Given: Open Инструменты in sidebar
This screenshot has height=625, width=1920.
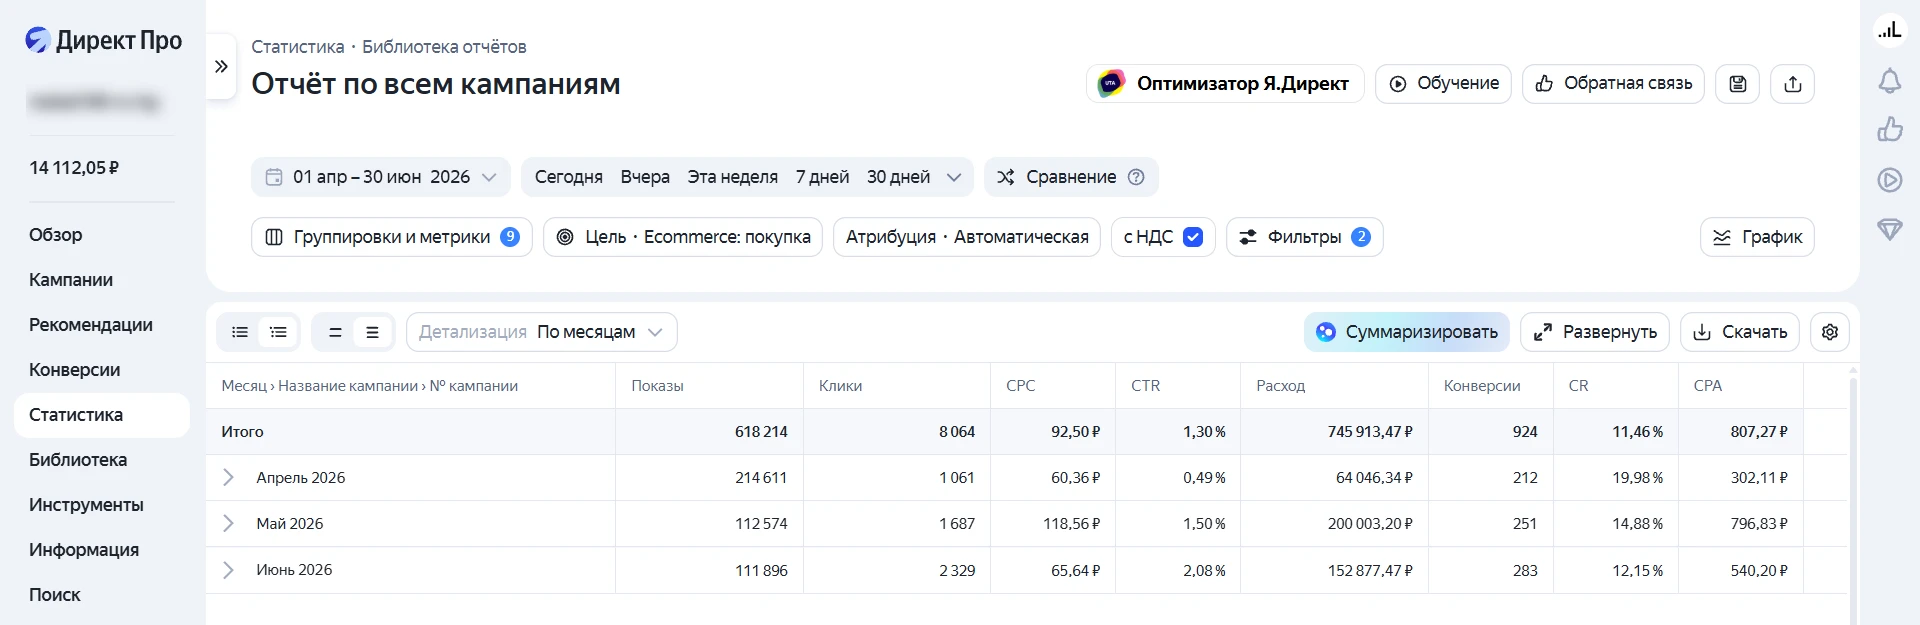Looking at the screenshot, I should pyautogui.click(x=86, y=505).
